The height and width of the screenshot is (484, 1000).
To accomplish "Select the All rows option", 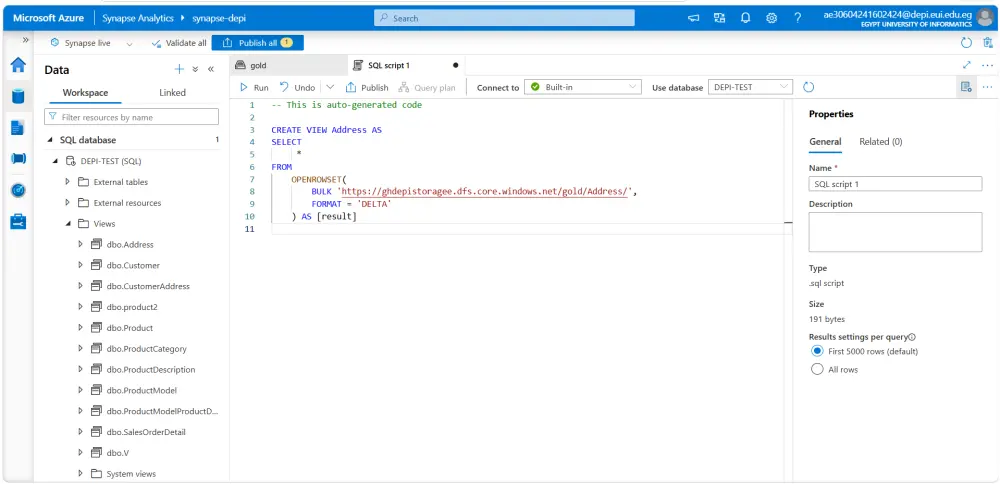I will point(817,369).
